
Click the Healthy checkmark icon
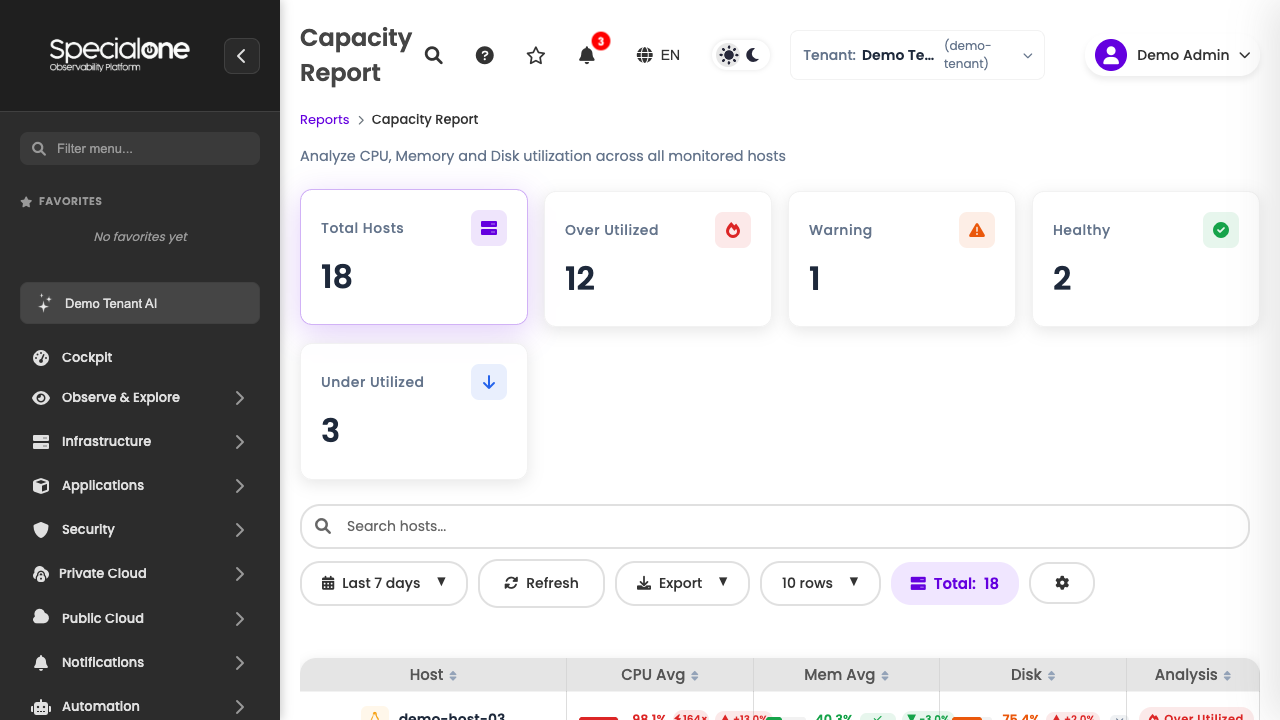[1221, 230]
